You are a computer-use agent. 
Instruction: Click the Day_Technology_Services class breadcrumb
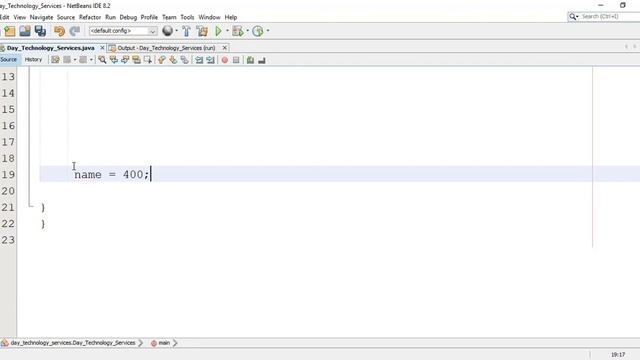coord(73,343)
